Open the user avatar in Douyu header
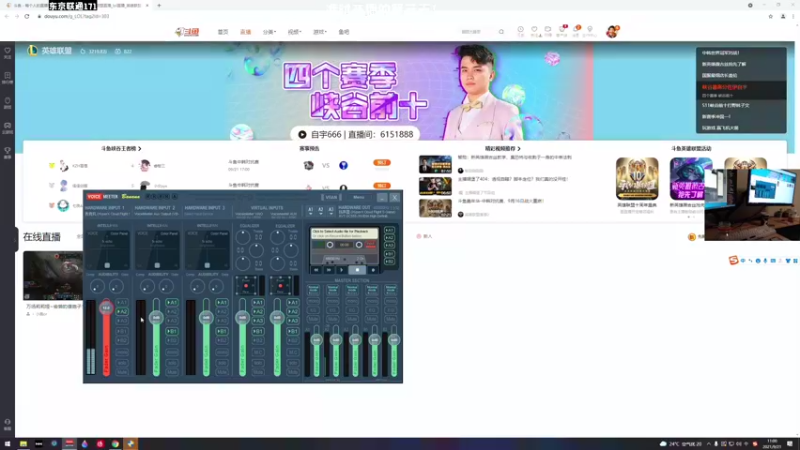The image size is (800, 450). pos(612,32)
